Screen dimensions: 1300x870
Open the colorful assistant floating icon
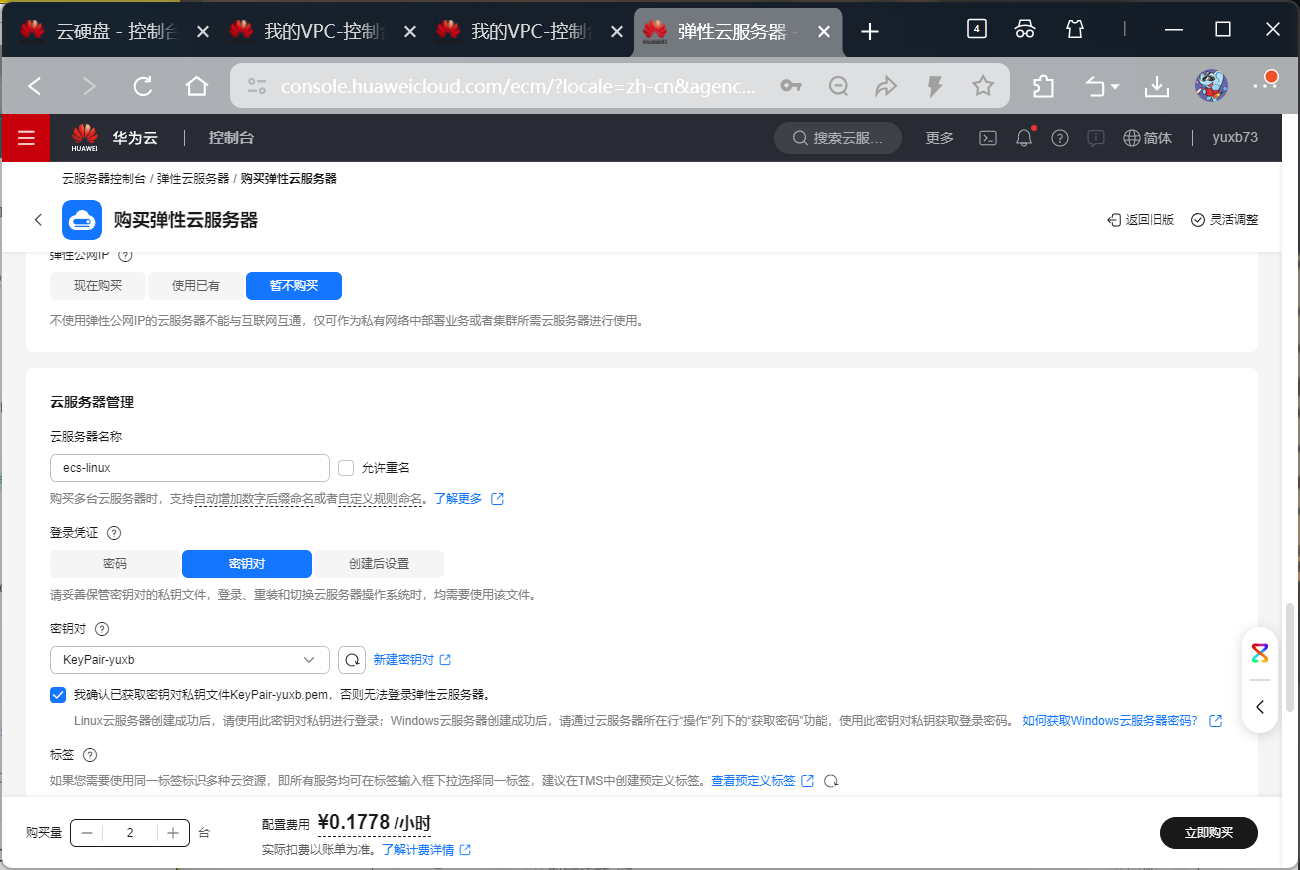(1260, 654)
